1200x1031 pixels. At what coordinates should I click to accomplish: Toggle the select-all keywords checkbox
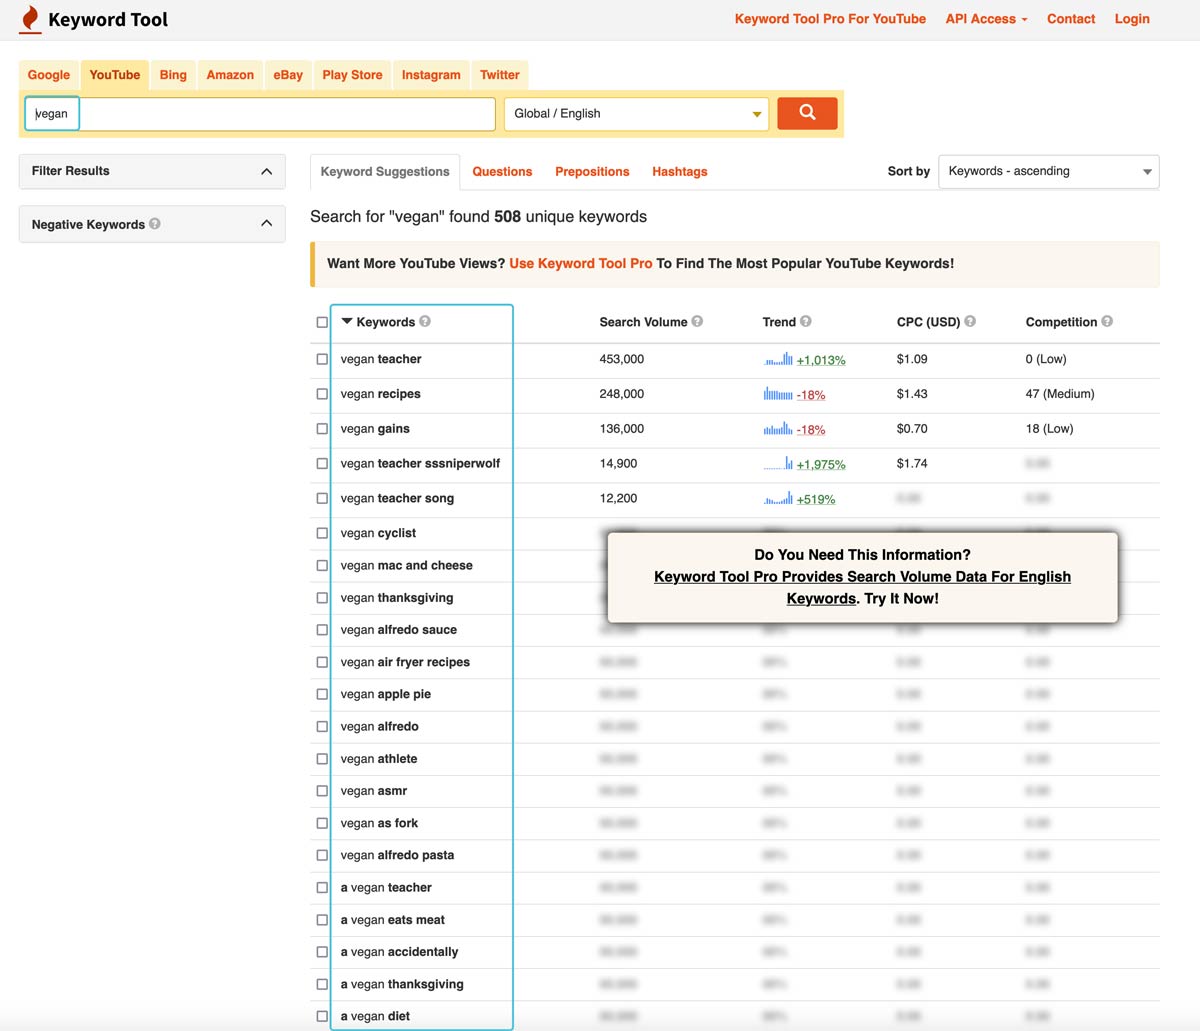(x=322, y=322)
